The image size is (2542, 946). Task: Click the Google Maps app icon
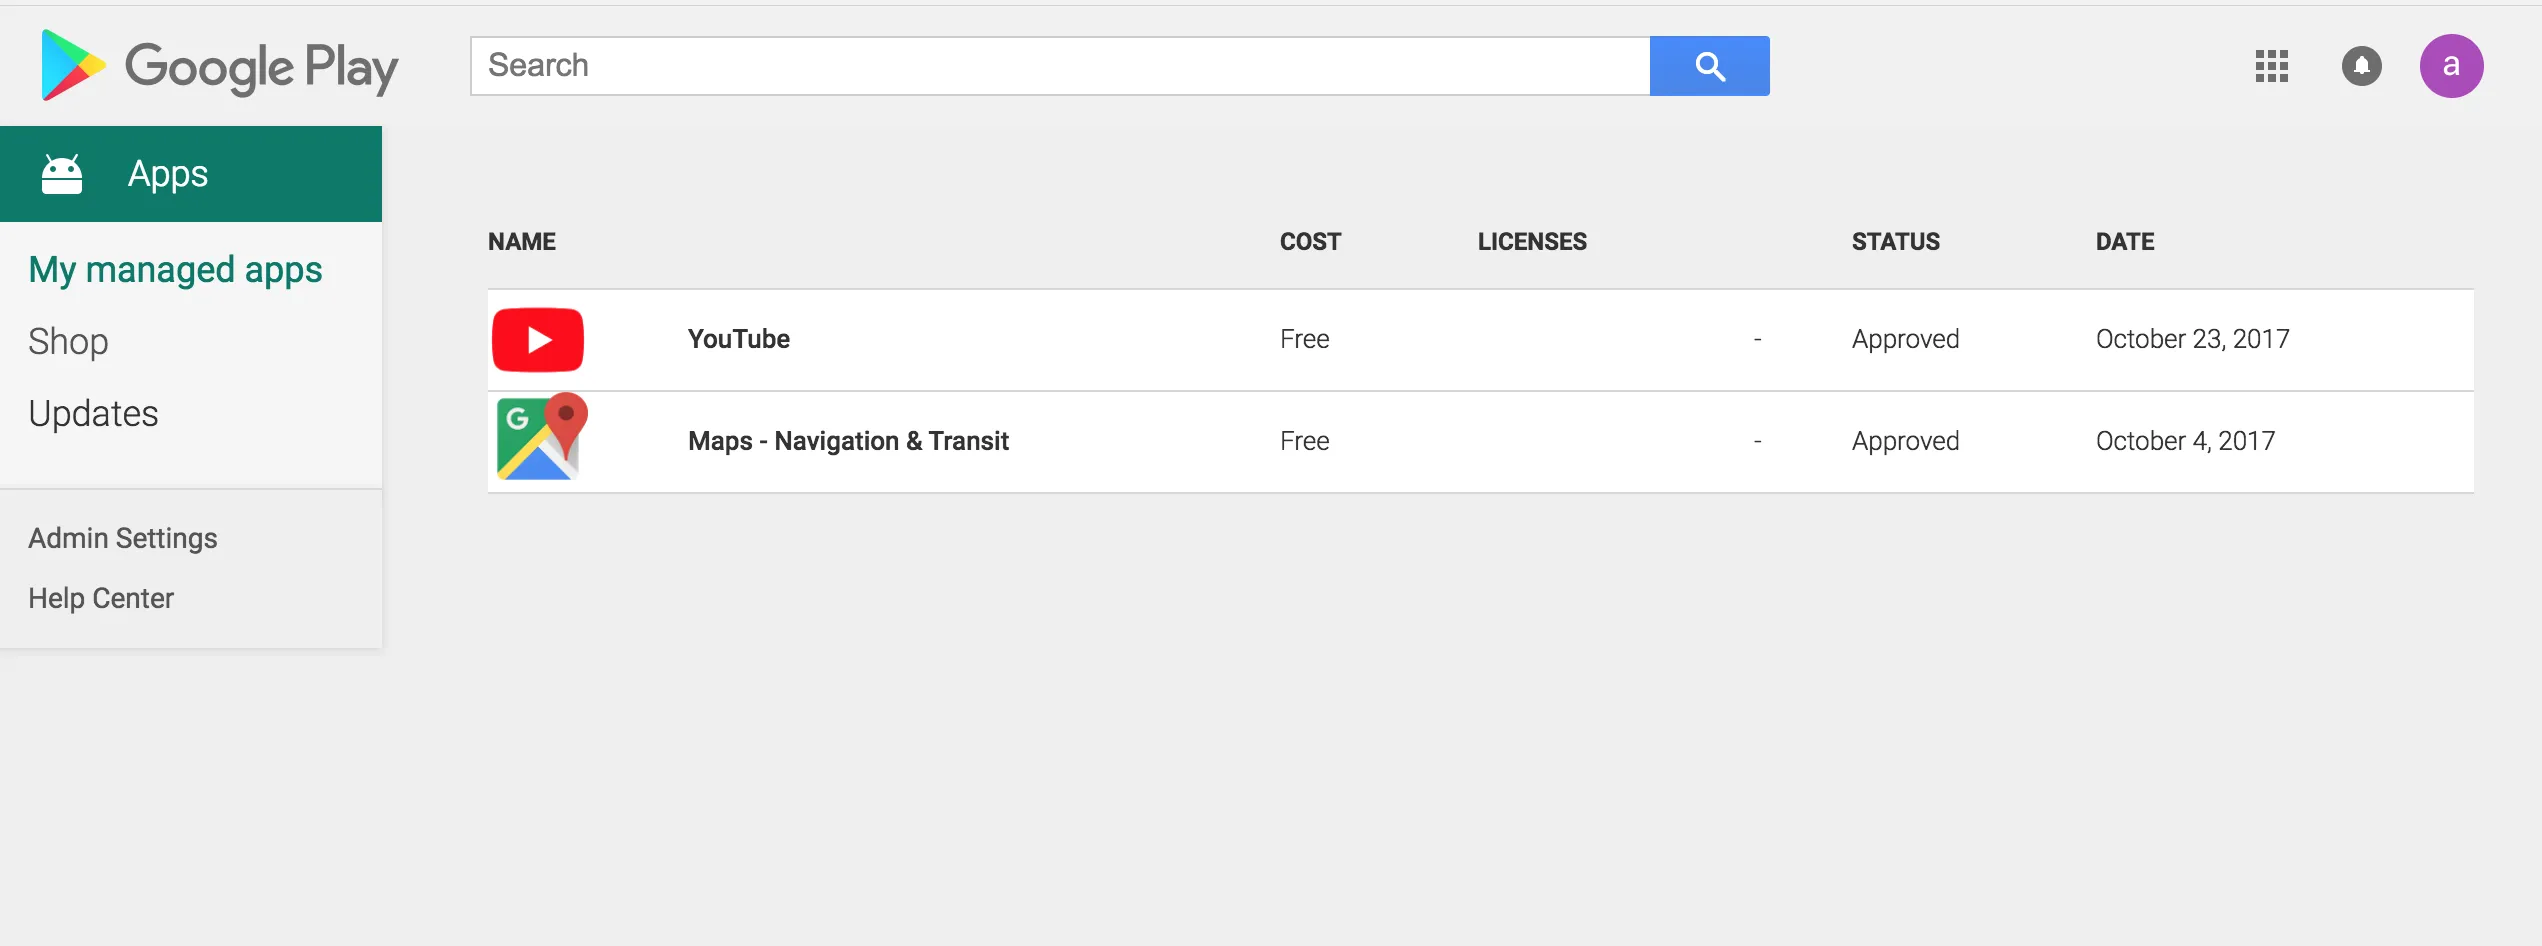541,438
